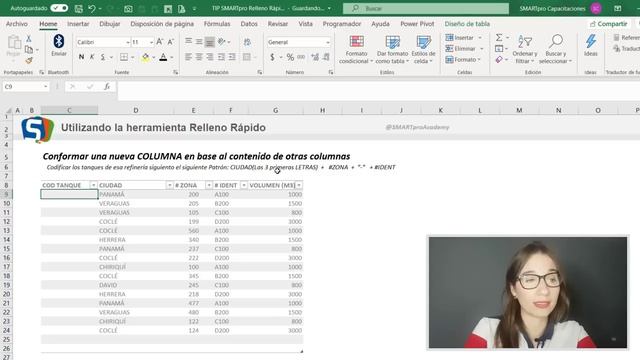Switch to the Datos tab
The width and height of the screenshot is (640, 360).
(x=249, y=24)
